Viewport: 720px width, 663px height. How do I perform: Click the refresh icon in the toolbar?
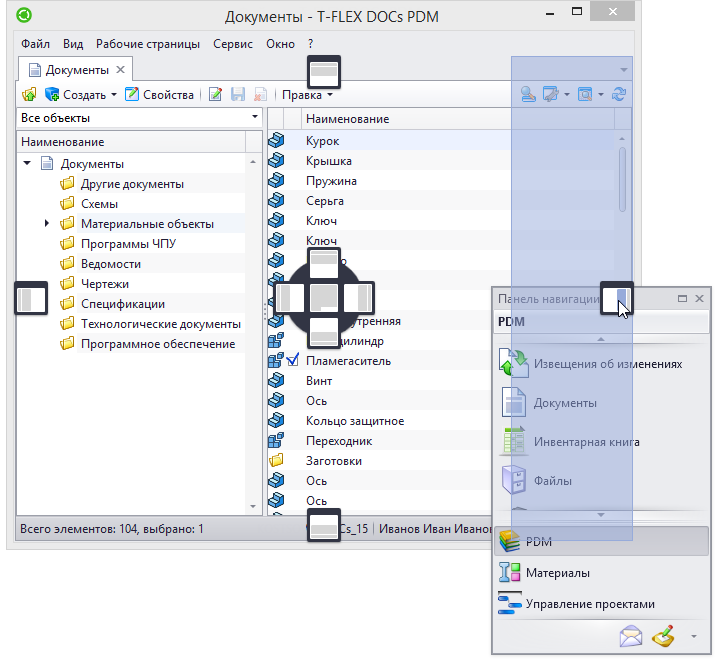click(619, 95)
